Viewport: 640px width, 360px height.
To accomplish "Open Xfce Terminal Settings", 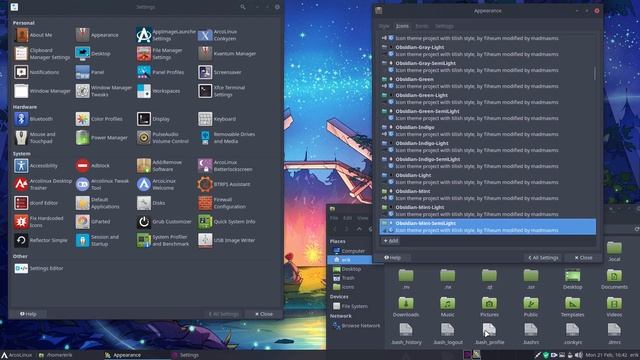I will (x=222, y=91).
